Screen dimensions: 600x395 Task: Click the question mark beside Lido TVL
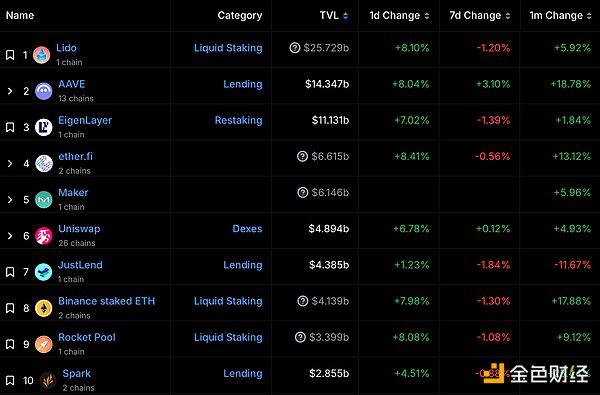[x=295, y=48]
